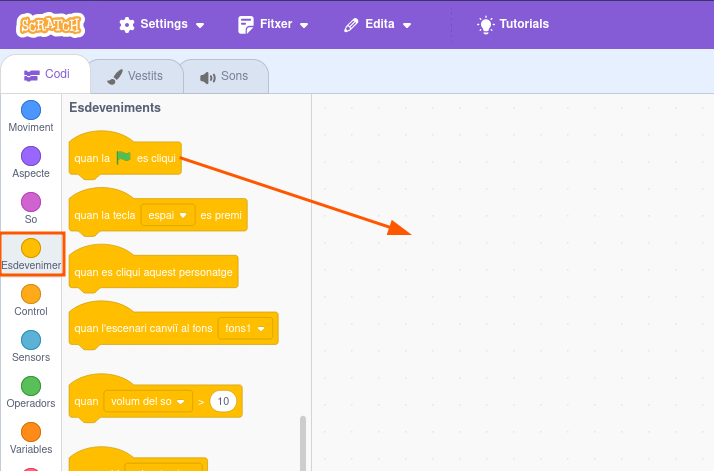This screenshot has height=471, width=714.
Task: Open the Edita menu
Action: 377,24
